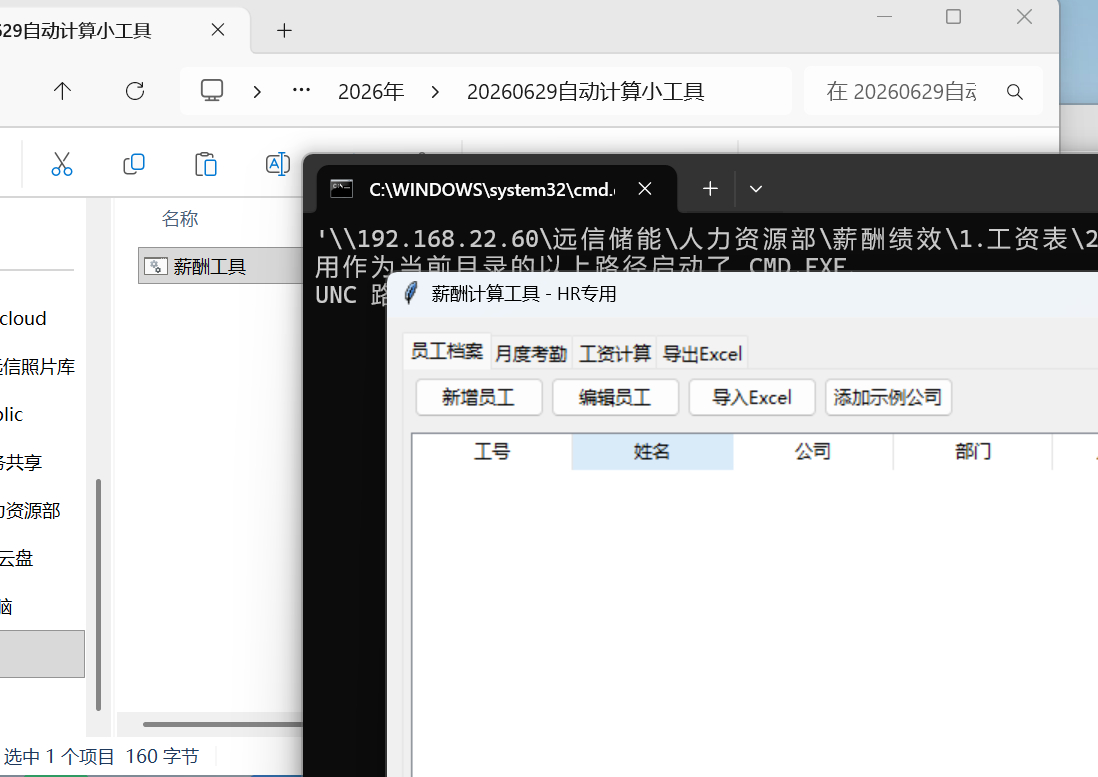The image size is (1098, 777).
Task: Switch to the 员工档案 tab
Action: tap(447, 351)
